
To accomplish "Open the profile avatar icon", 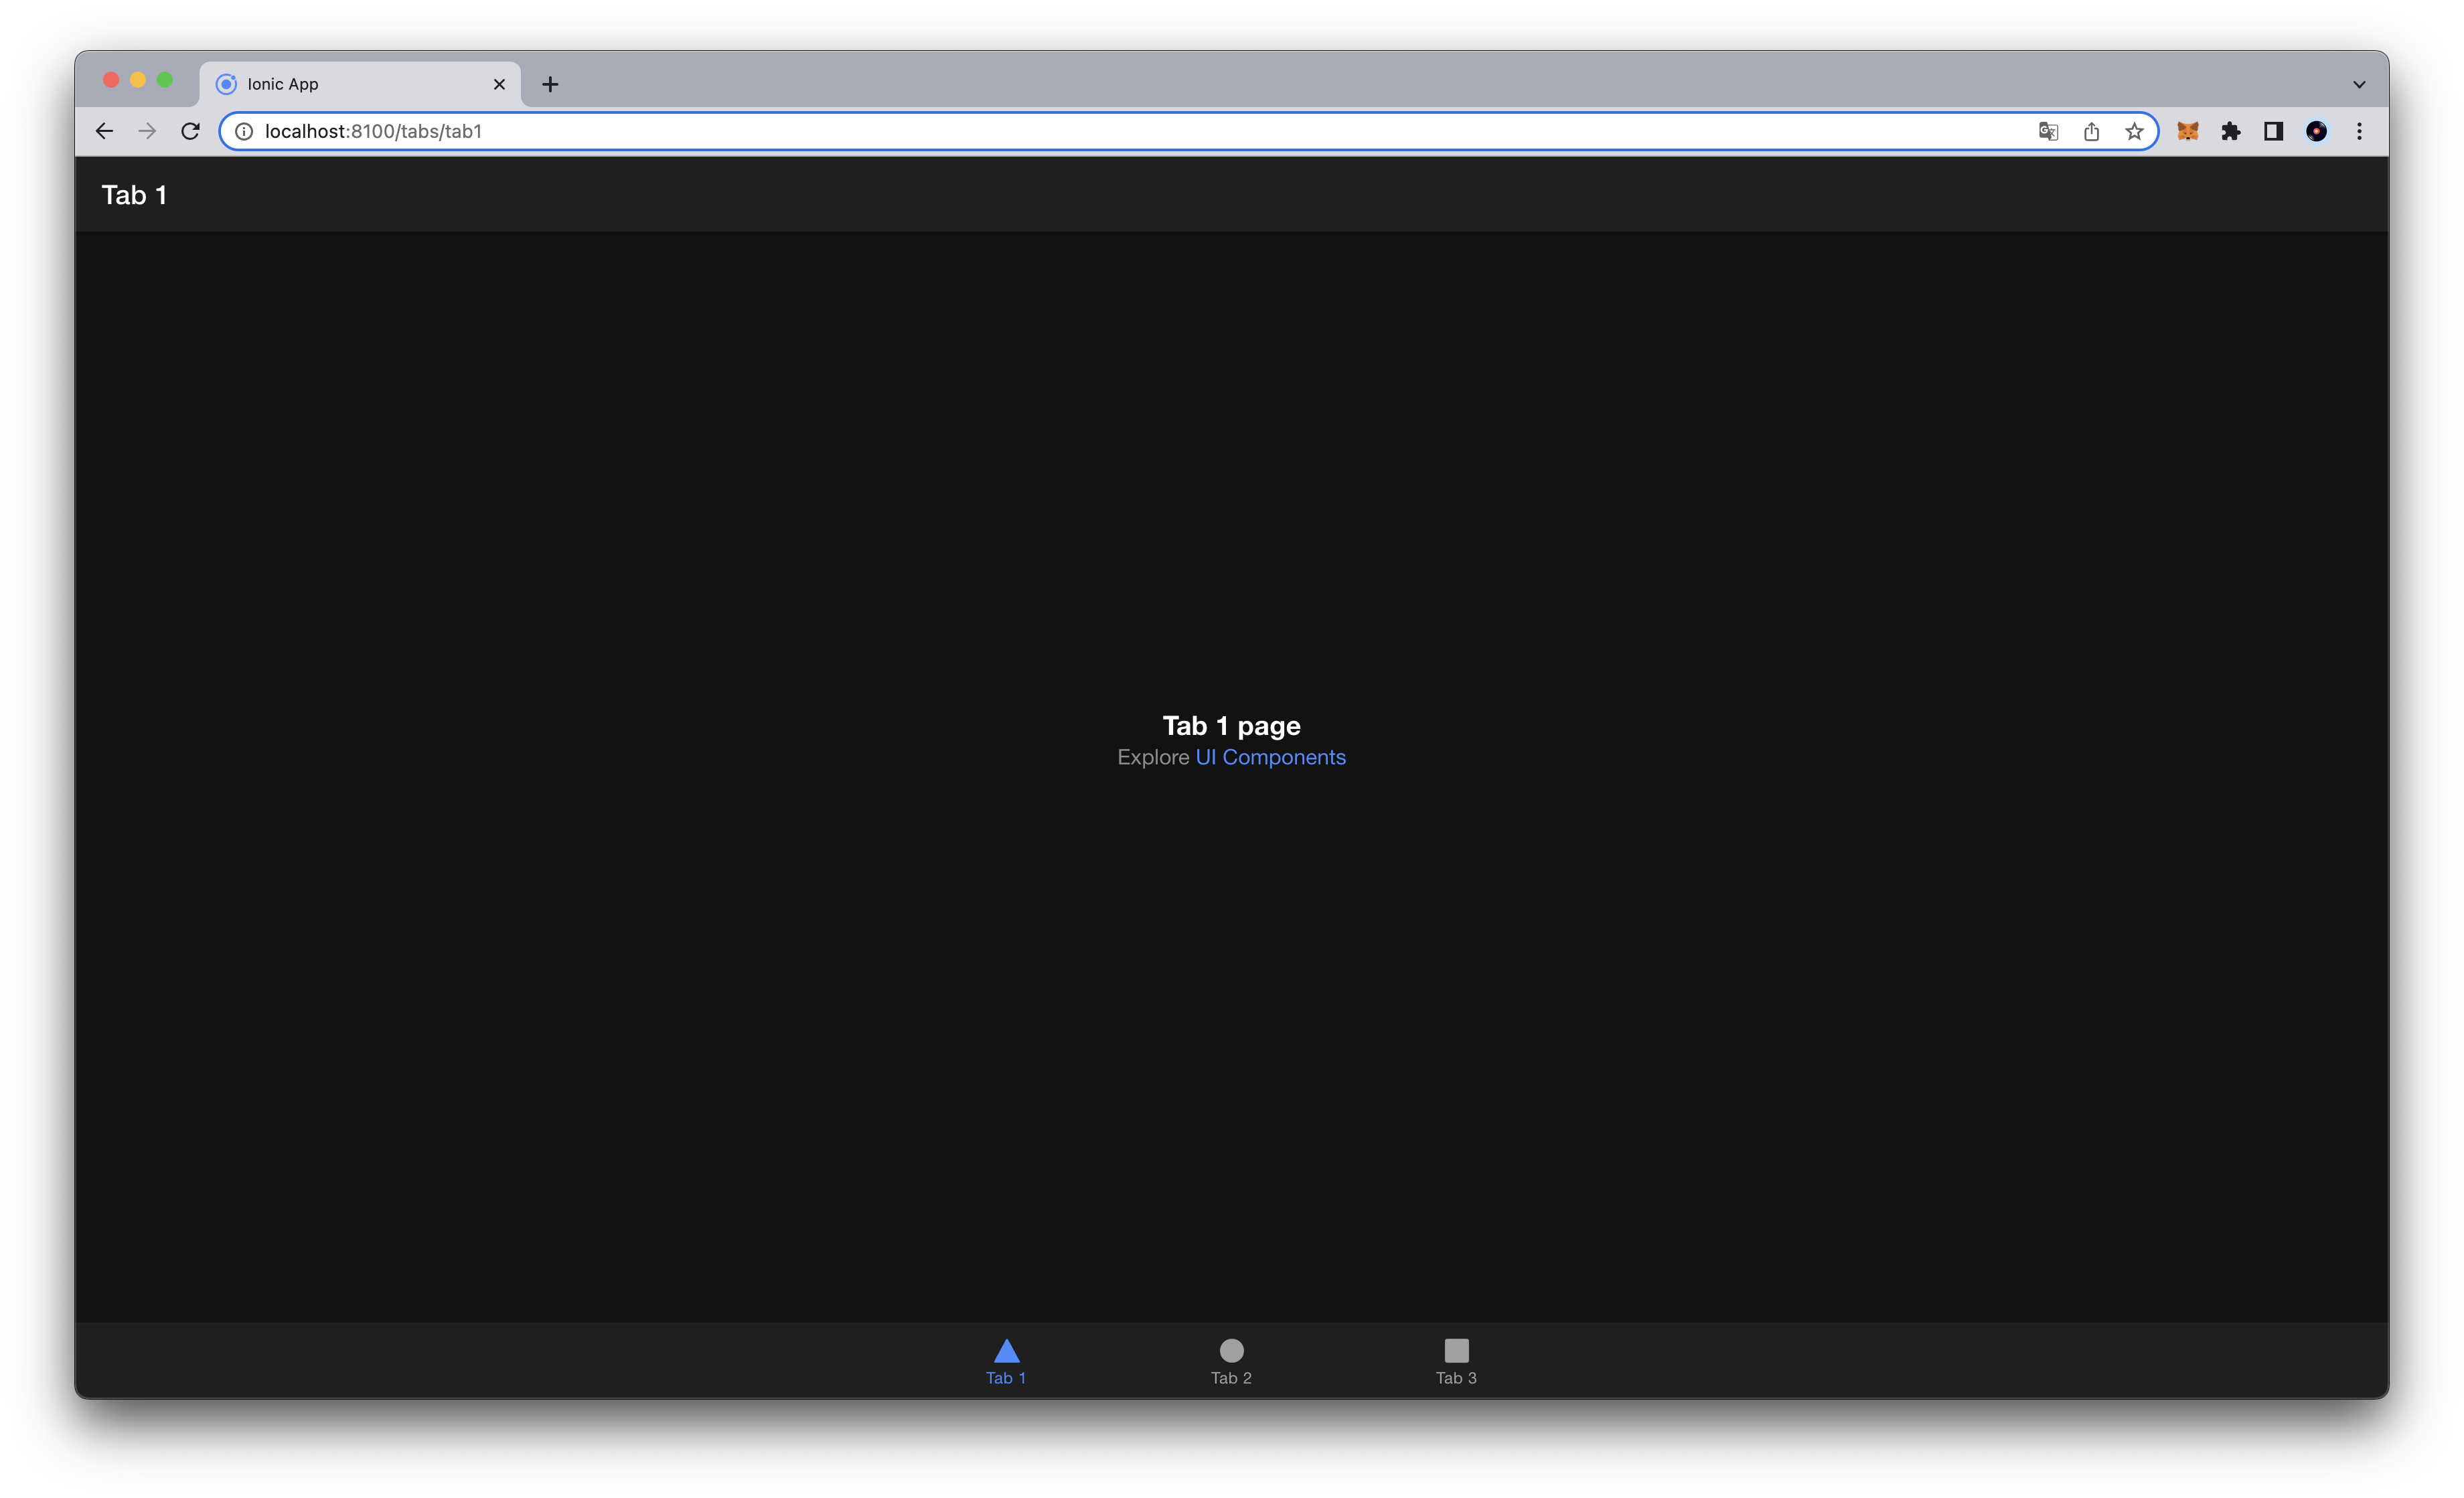I will pyautogui.click(x=2316, y=131).
